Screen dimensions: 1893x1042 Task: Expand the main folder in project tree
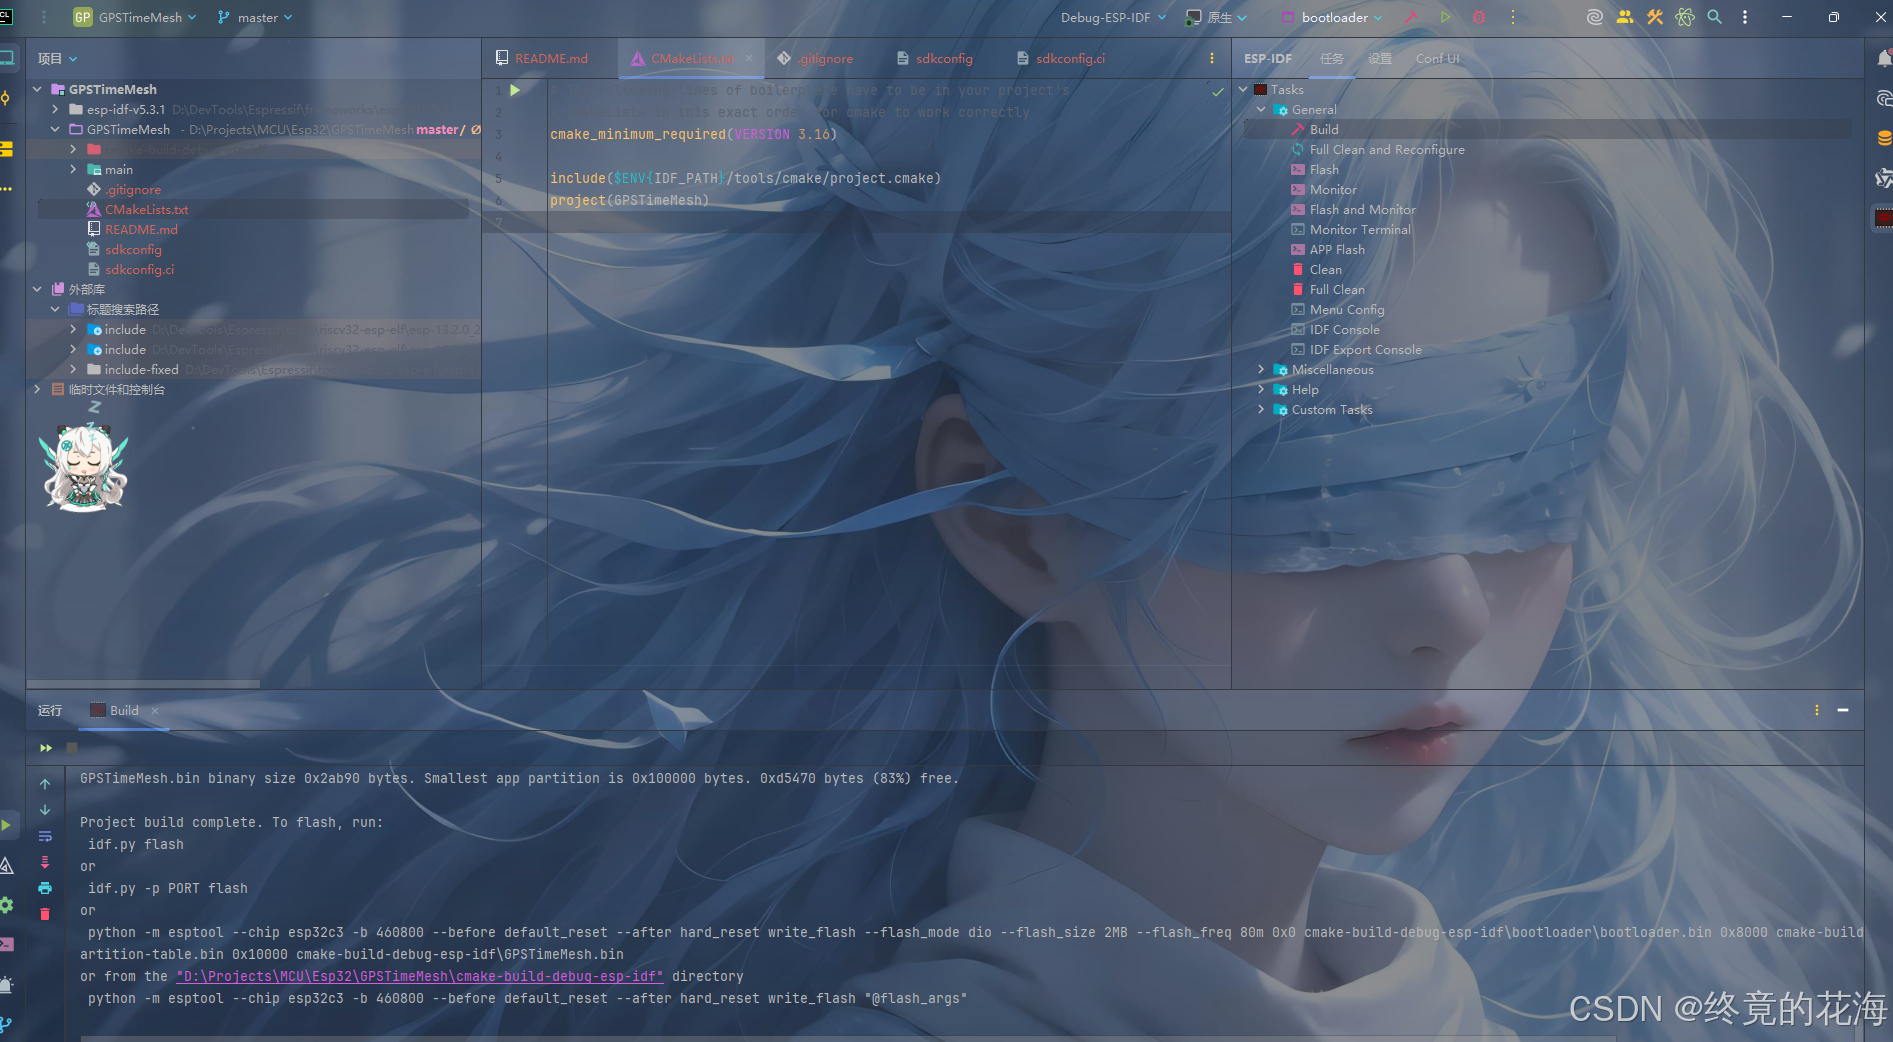[73, 169]
